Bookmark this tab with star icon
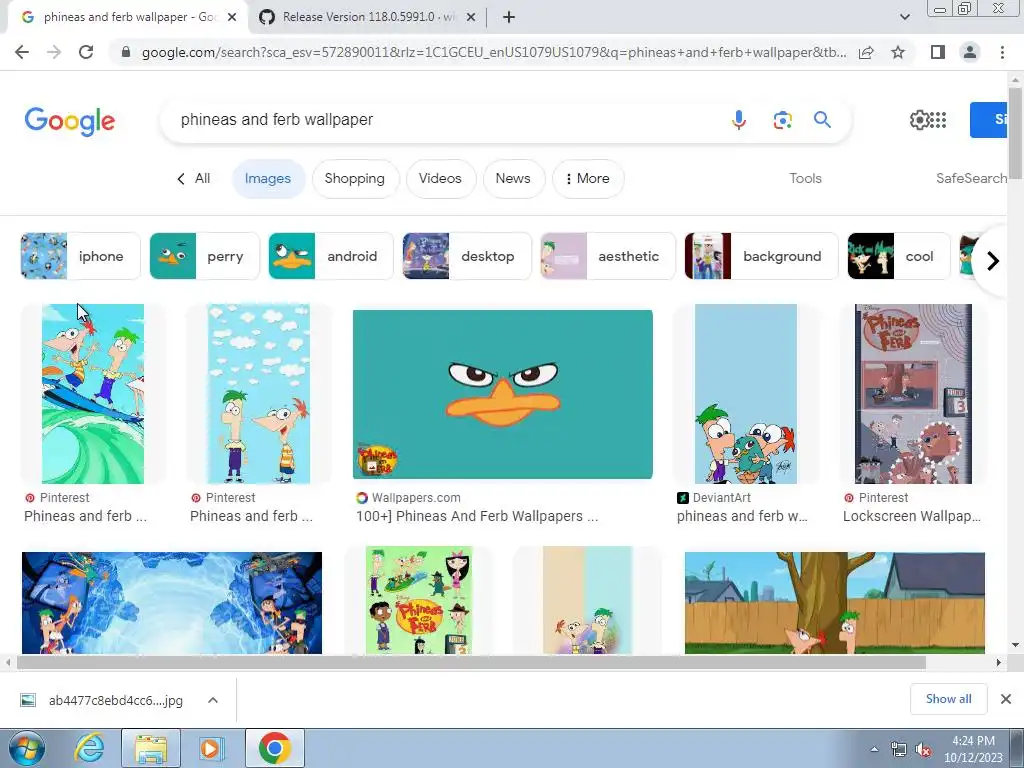The image size is (1024, 768). tap(898, 52)
